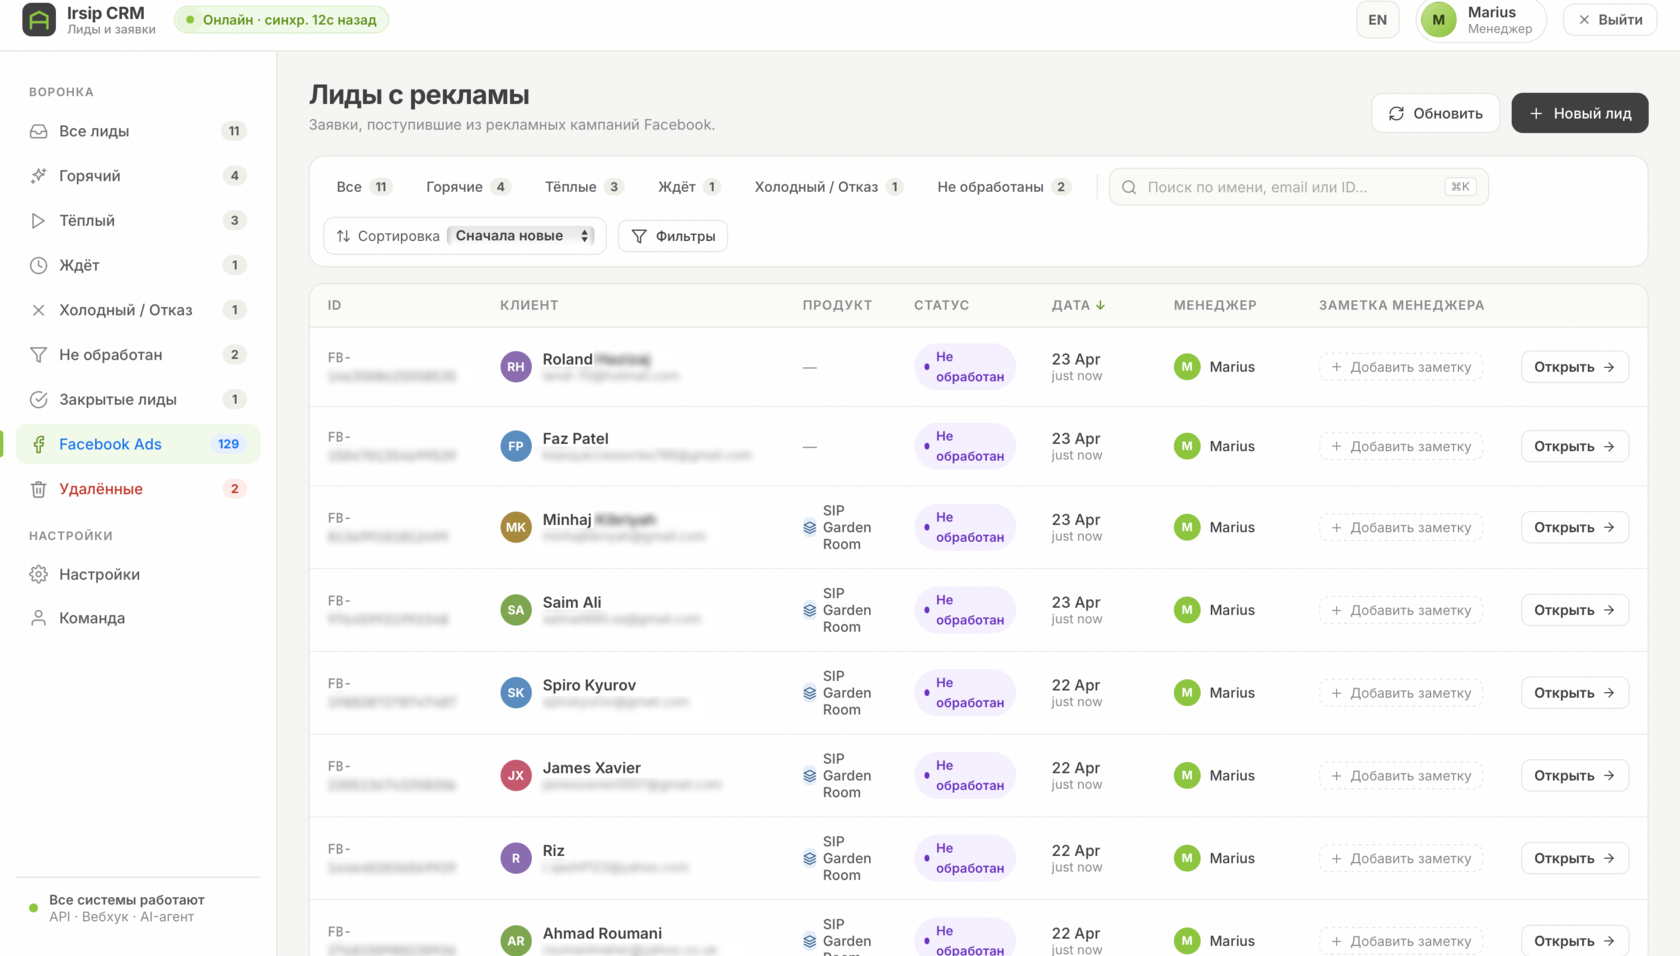This screenshot has width=1680, height=956.
Task: Open the Marius manager profile menu
Action: [1480, 20]
